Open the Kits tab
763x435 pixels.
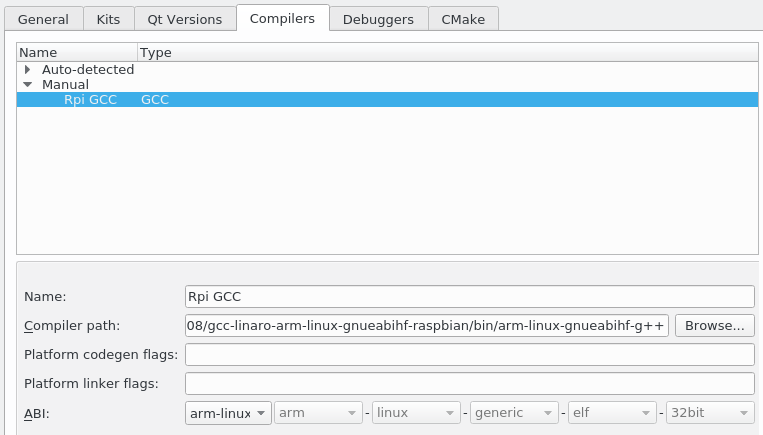108,19
